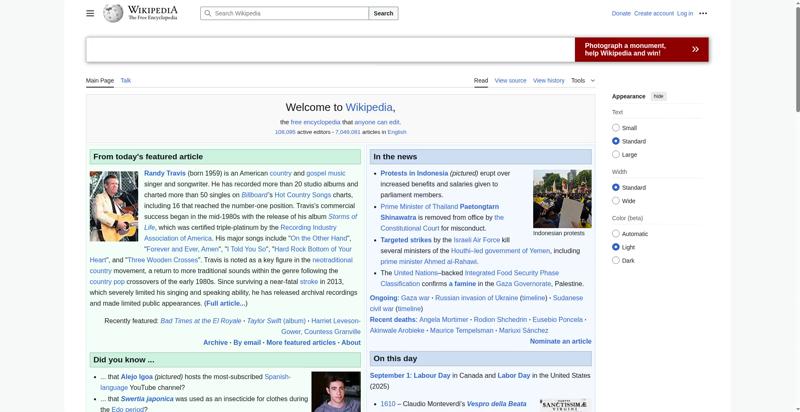Screen dimensions: 800x412
Task: Select Standard width option
Action: click(616, 187)
